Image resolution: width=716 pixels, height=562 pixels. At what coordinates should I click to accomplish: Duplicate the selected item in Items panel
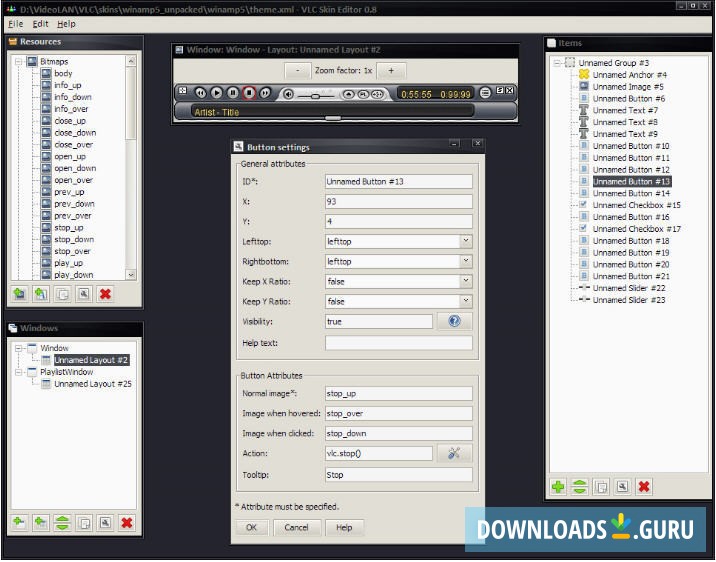point(601,487)
